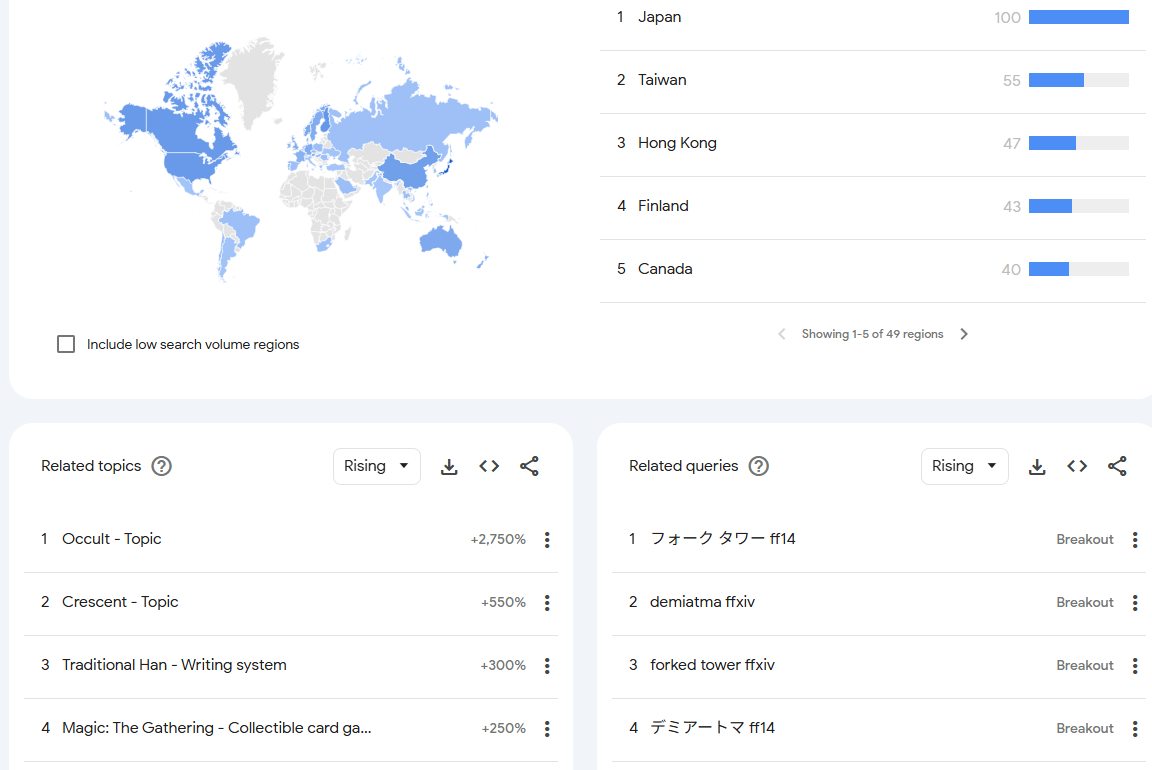Click the +2,750% value for Occult

(498, 539)
